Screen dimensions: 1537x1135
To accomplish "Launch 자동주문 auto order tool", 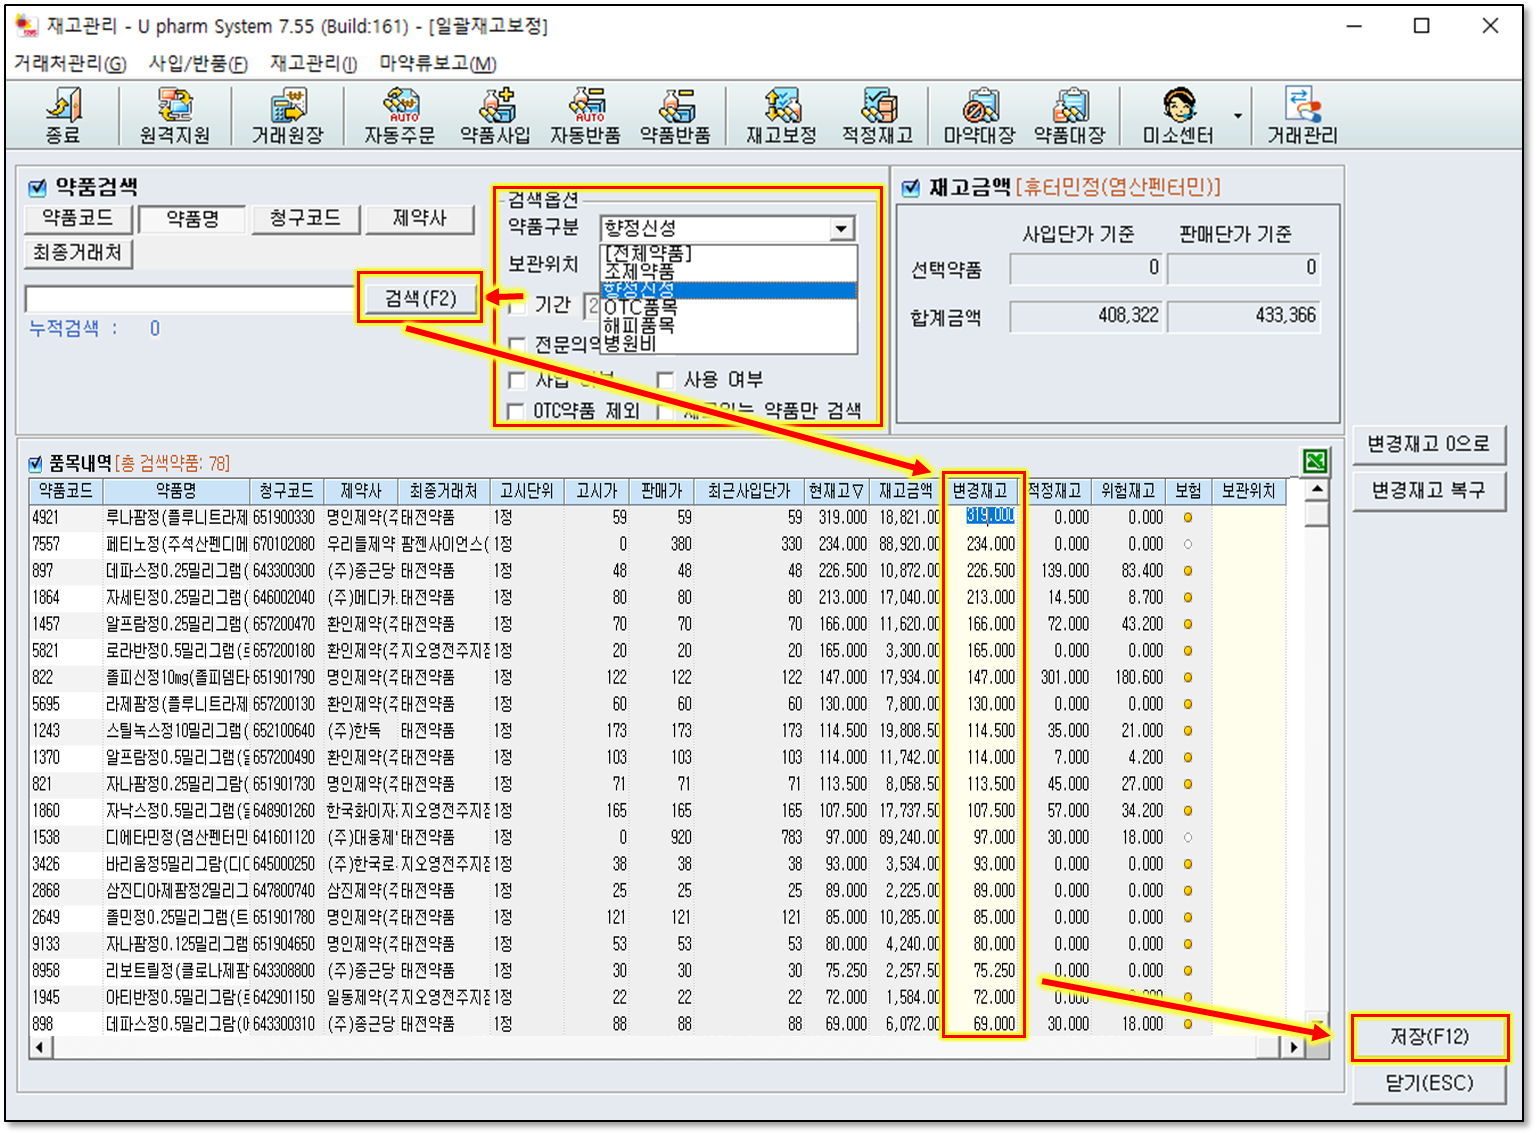I will [x=400, y=114].
